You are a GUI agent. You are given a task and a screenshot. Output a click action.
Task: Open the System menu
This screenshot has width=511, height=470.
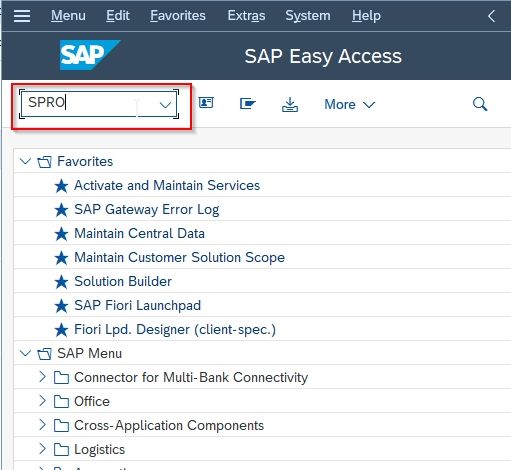click(308, 16)
